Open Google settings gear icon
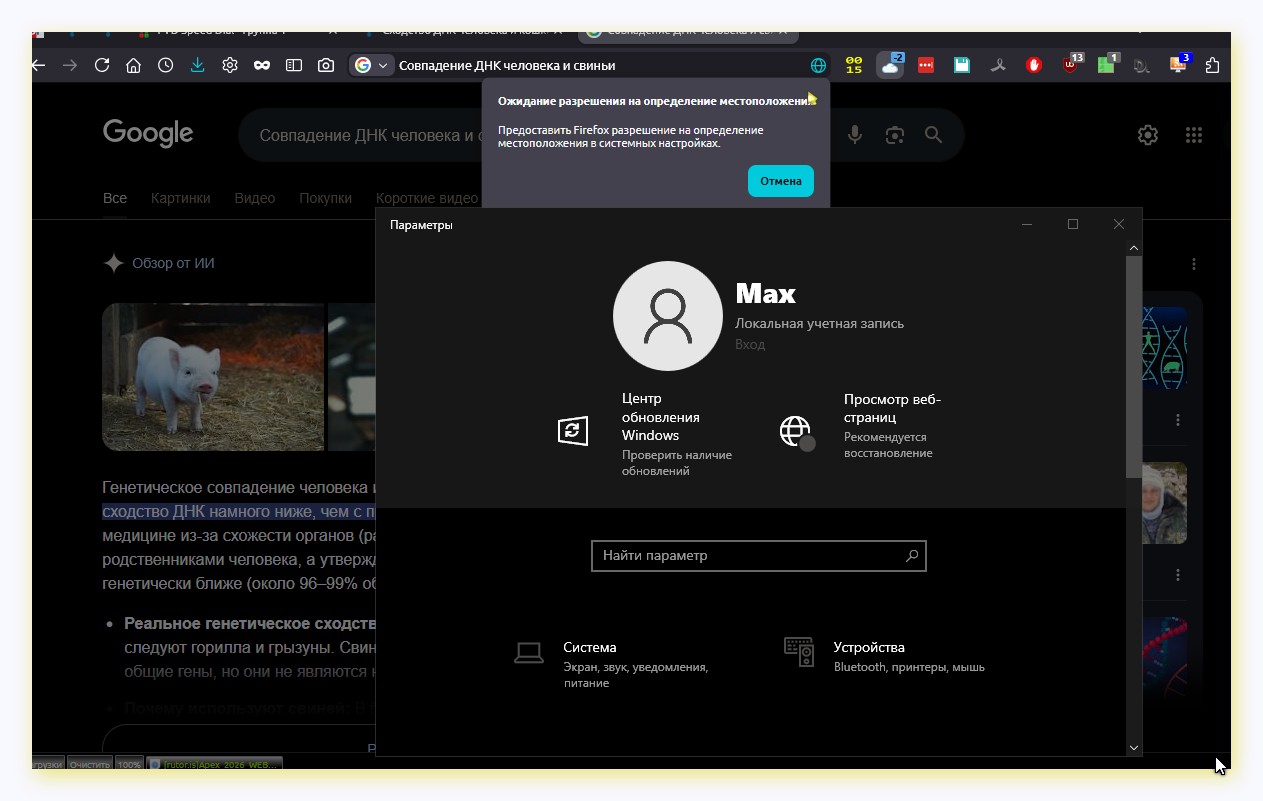 click(x=1148, y=135)
